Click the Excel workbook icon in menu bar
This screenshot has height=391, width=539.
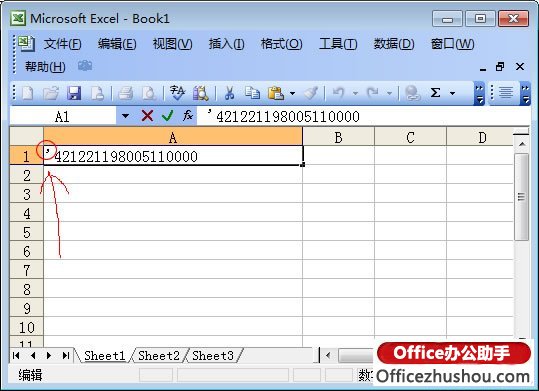tap(26, 43)
